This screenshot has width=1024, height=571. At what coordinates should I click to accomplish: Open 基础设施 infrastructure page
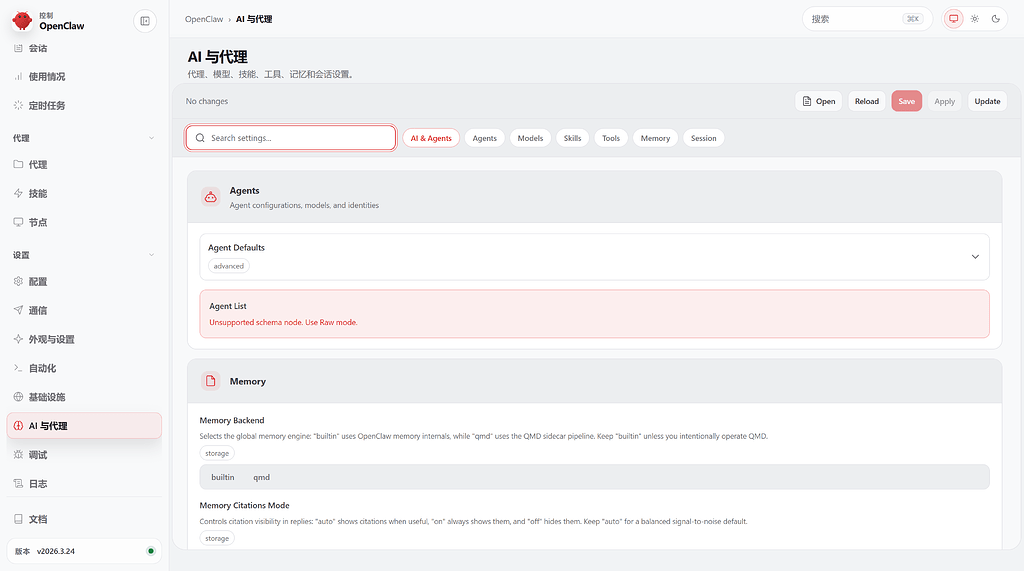(x=84, y=397)
